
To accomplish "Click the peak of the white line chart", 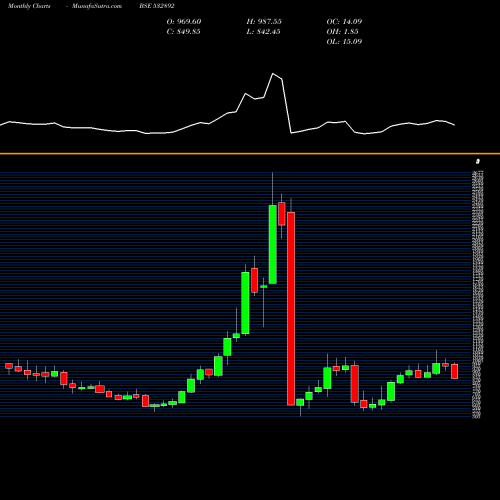I will point(273,73).
